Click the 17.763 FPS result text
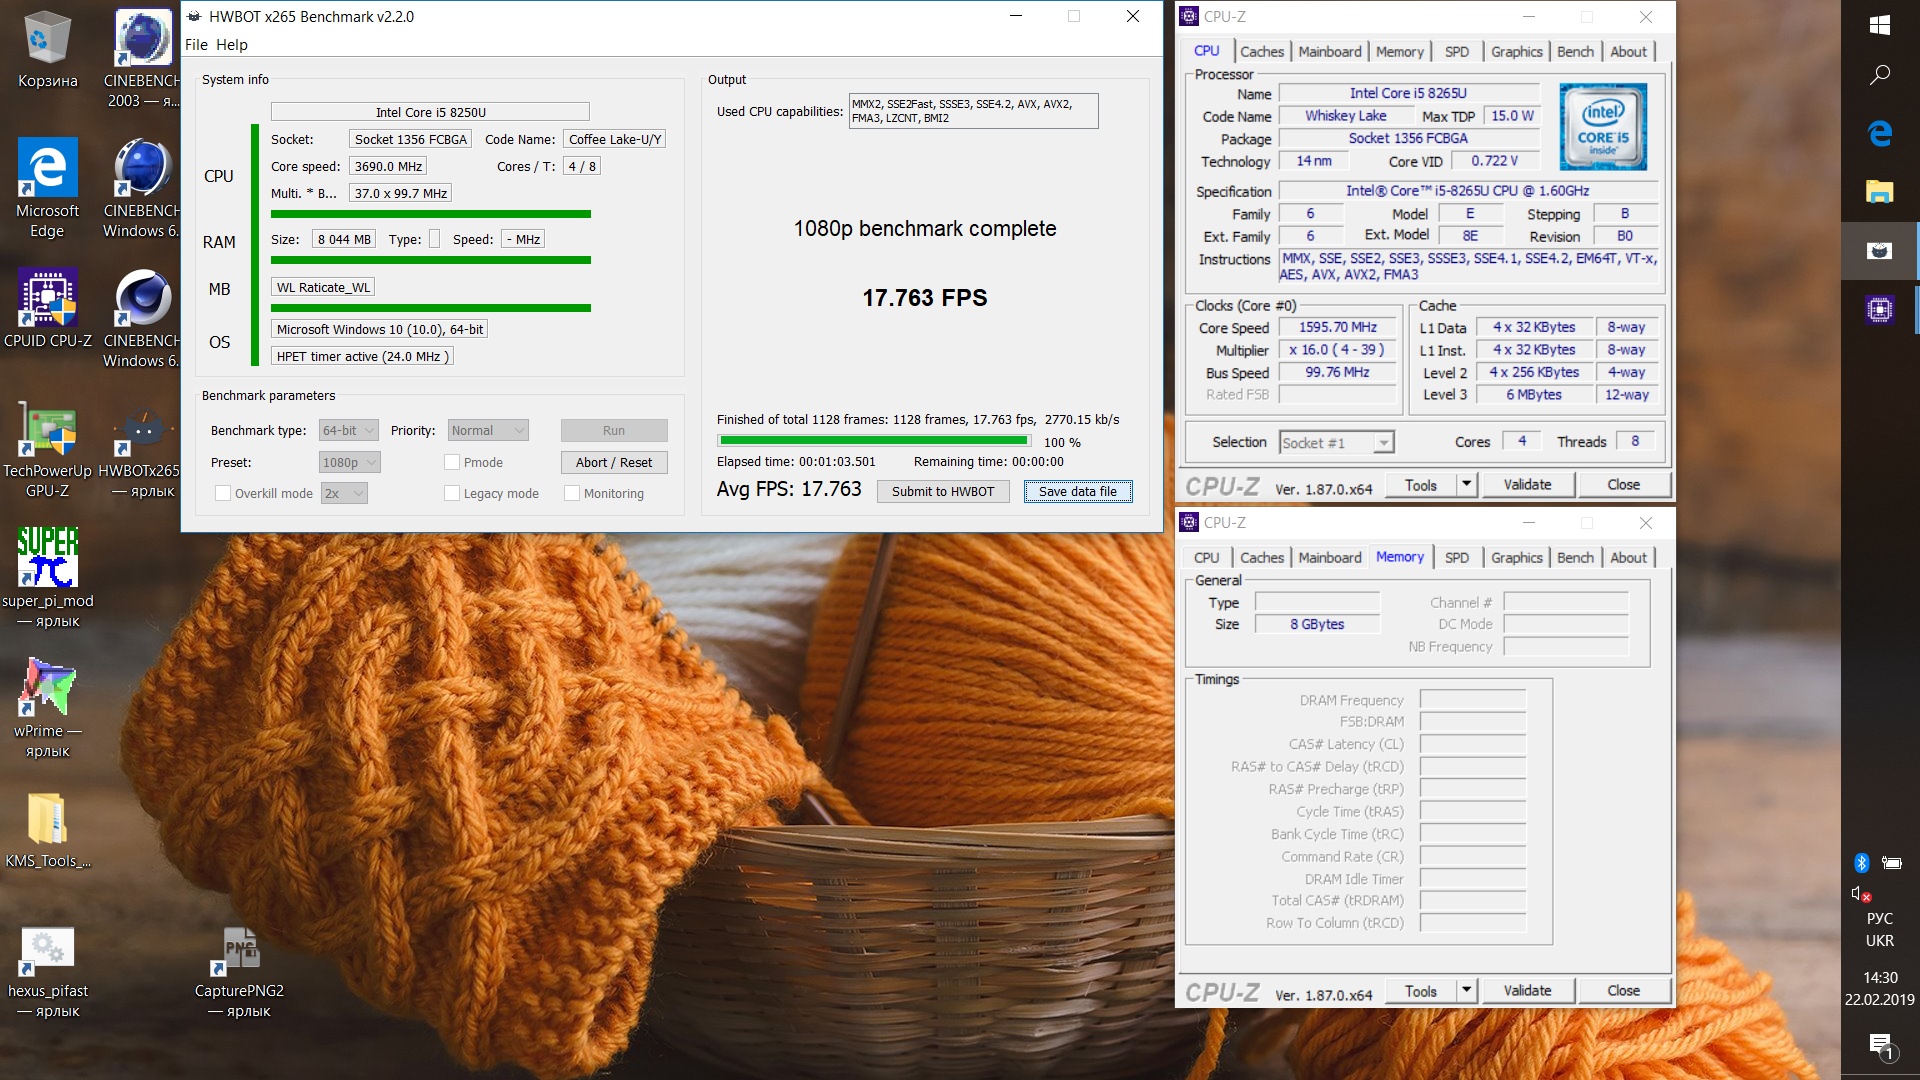The image size is (1920, 1080). click(925, 298)
